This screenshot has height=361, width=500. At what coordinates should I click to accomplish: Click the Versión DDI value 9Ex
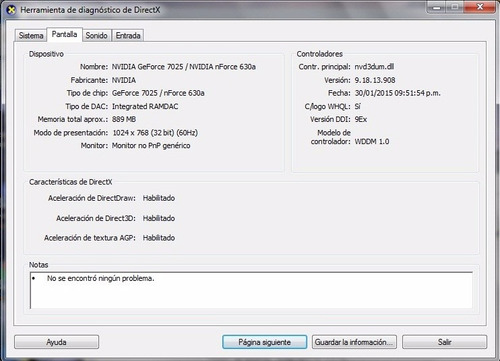[361, 119]
